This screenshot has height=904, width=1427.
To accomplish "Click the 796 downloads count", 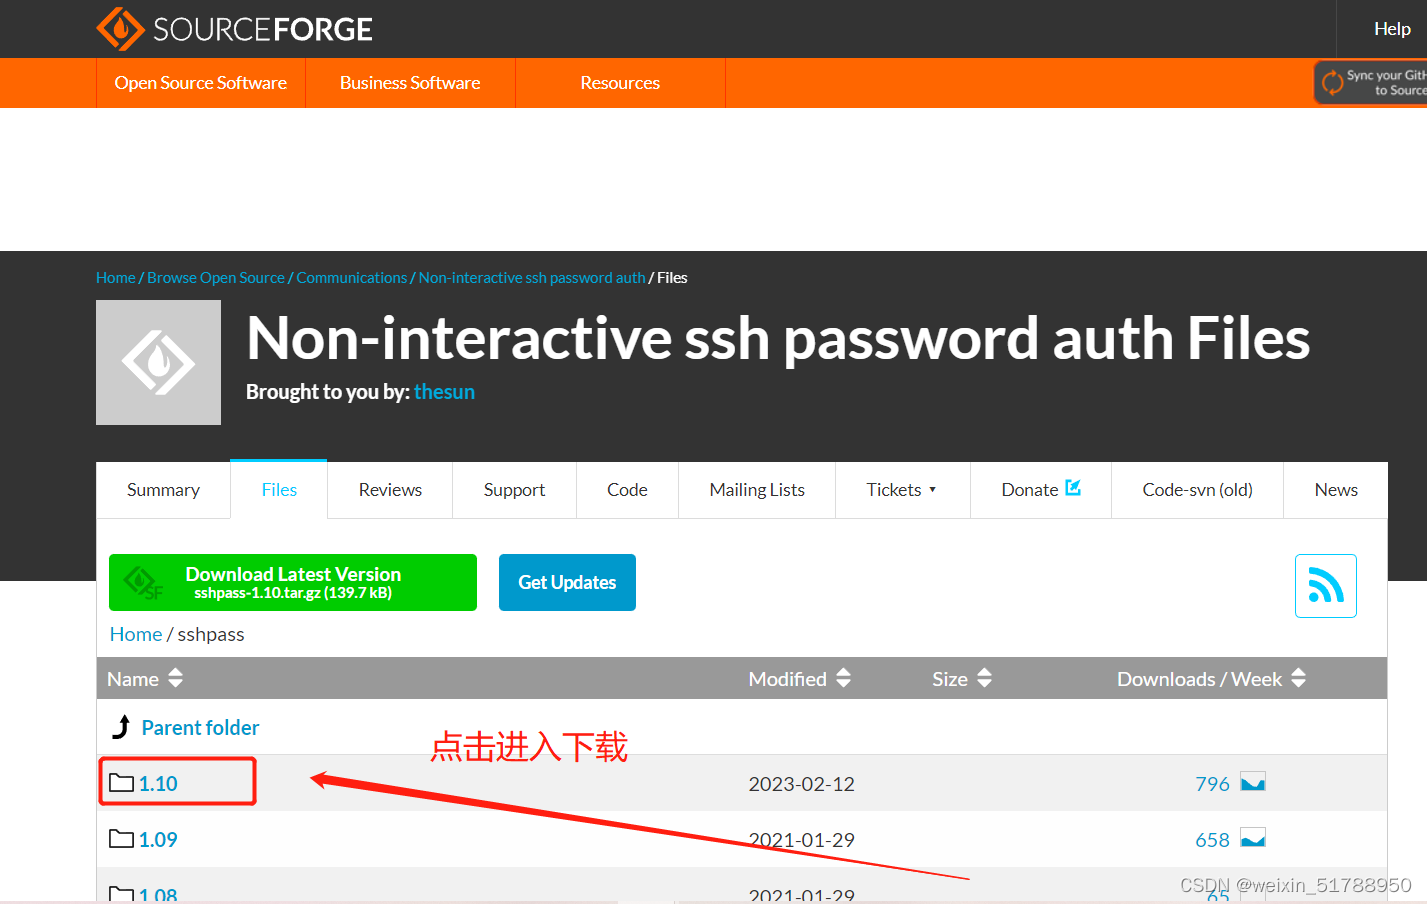I will 1212,784.
